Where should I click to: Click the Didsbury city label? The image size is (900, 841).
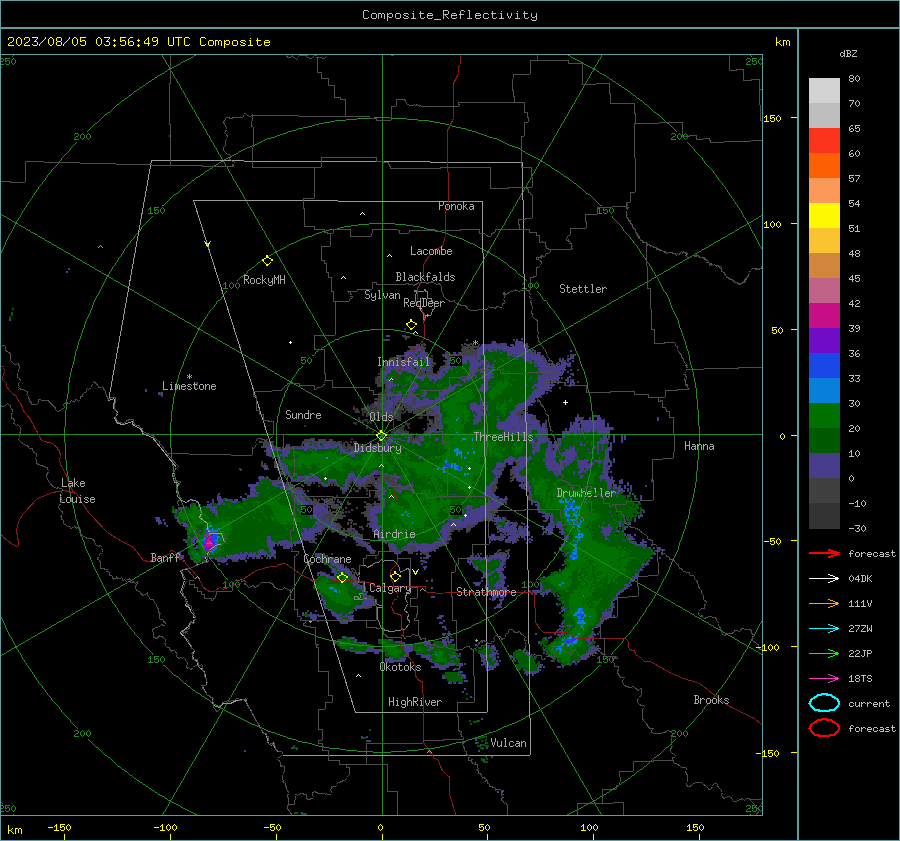coord(377,448)
